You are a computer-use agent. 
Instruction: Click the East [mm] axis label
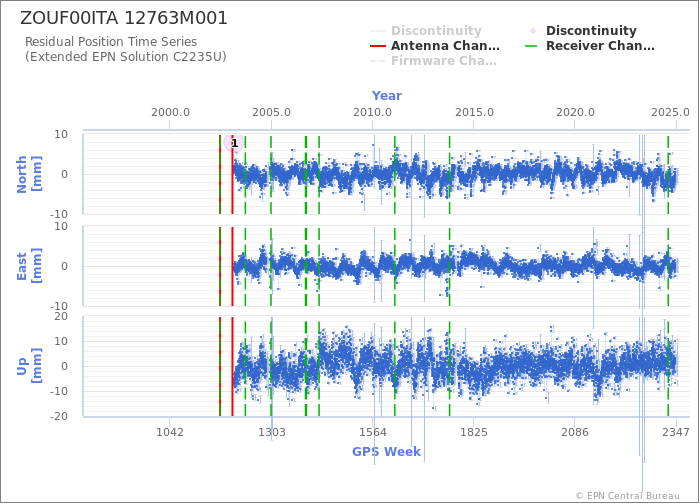(x=29, y=266)
